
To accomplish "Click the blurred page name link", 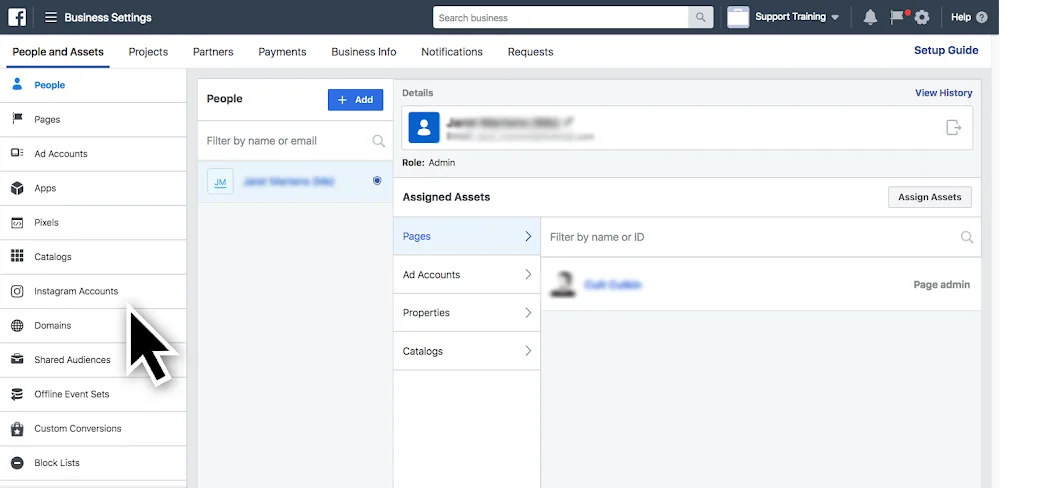I will click(x=613, y=285).
